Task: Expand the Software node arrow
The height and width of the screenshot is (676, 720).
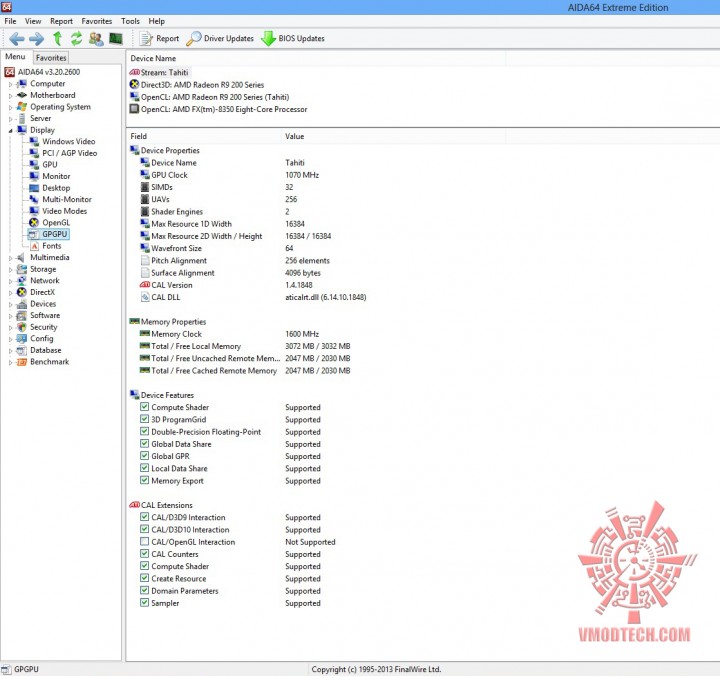Action: coord(10,315)
